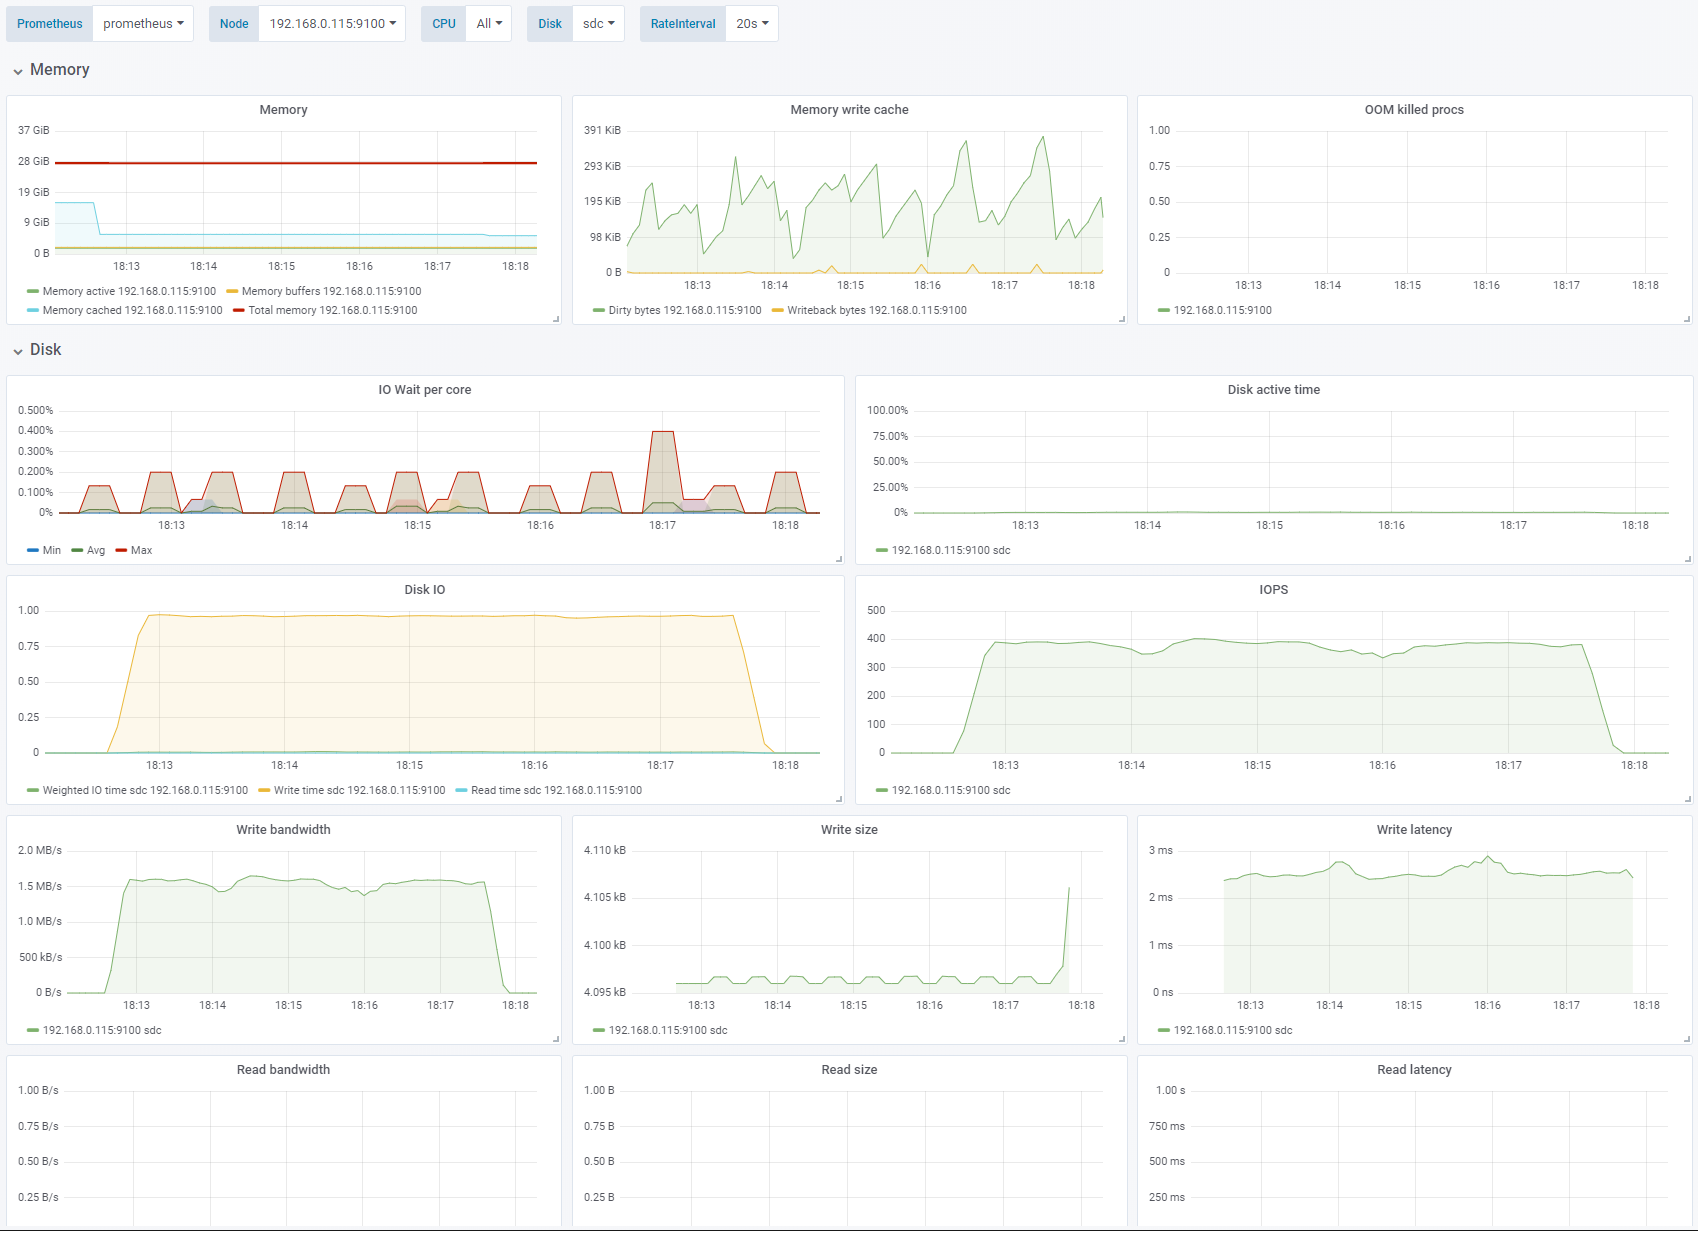
Task: Click the resize handle of IOPS panel
Action: (1687, 800)
